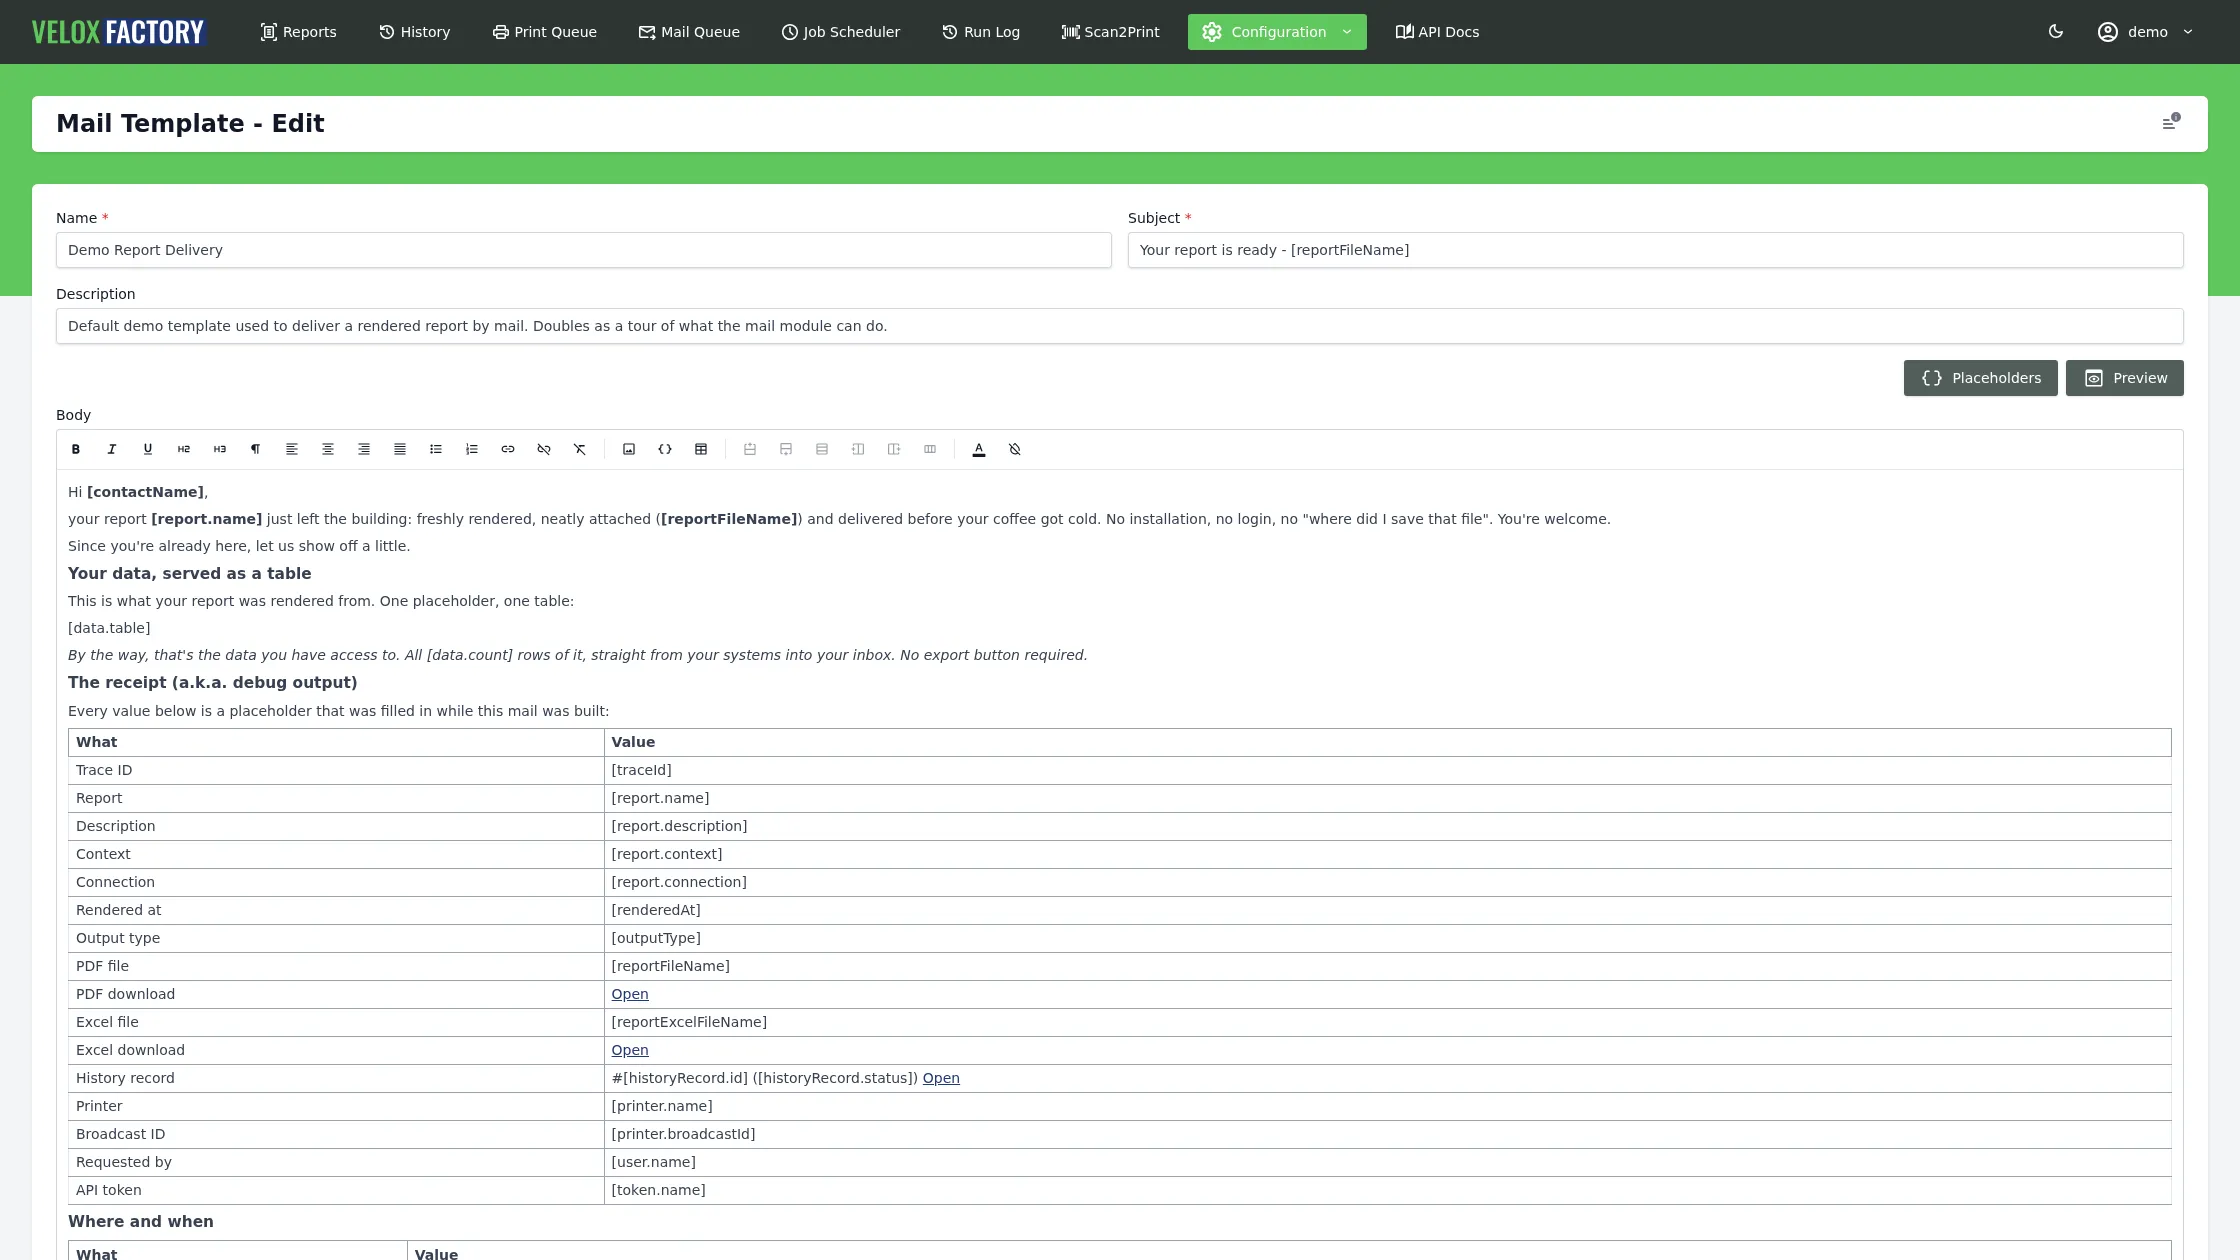
Task: Add table column before
Action: 858,449
